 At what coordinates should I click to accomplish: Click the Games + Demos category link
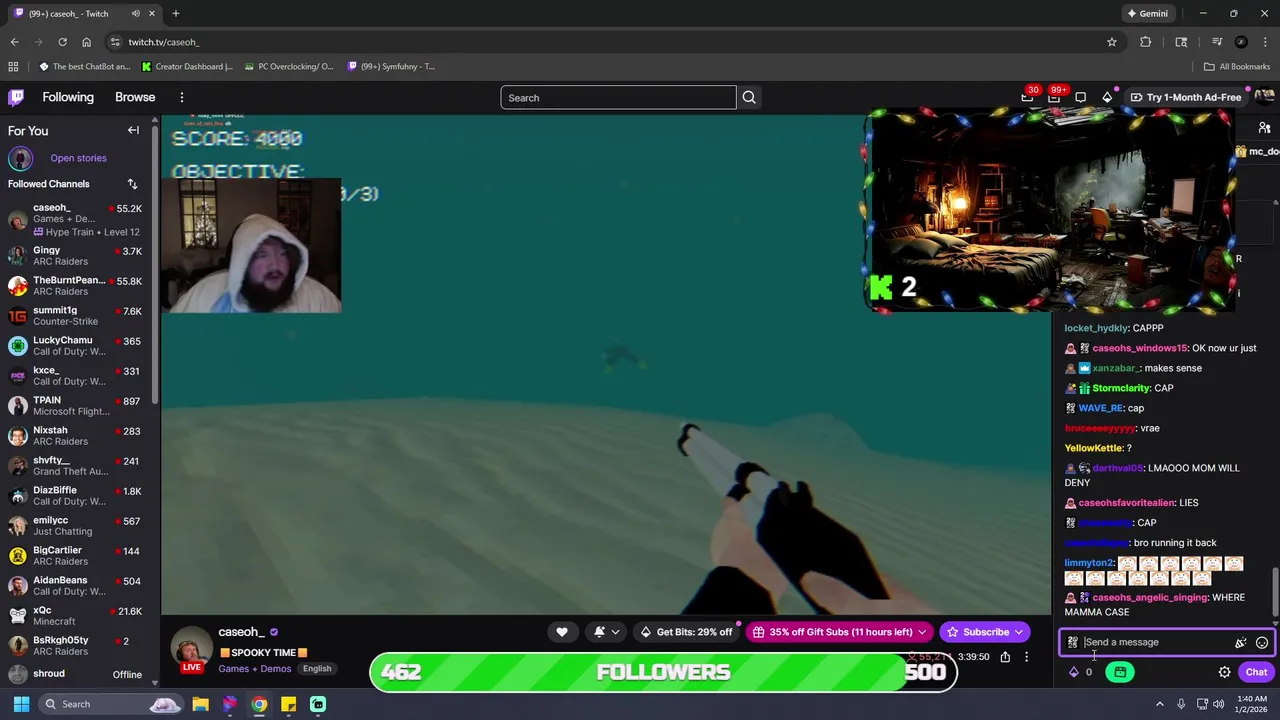[x=255, y=669]
